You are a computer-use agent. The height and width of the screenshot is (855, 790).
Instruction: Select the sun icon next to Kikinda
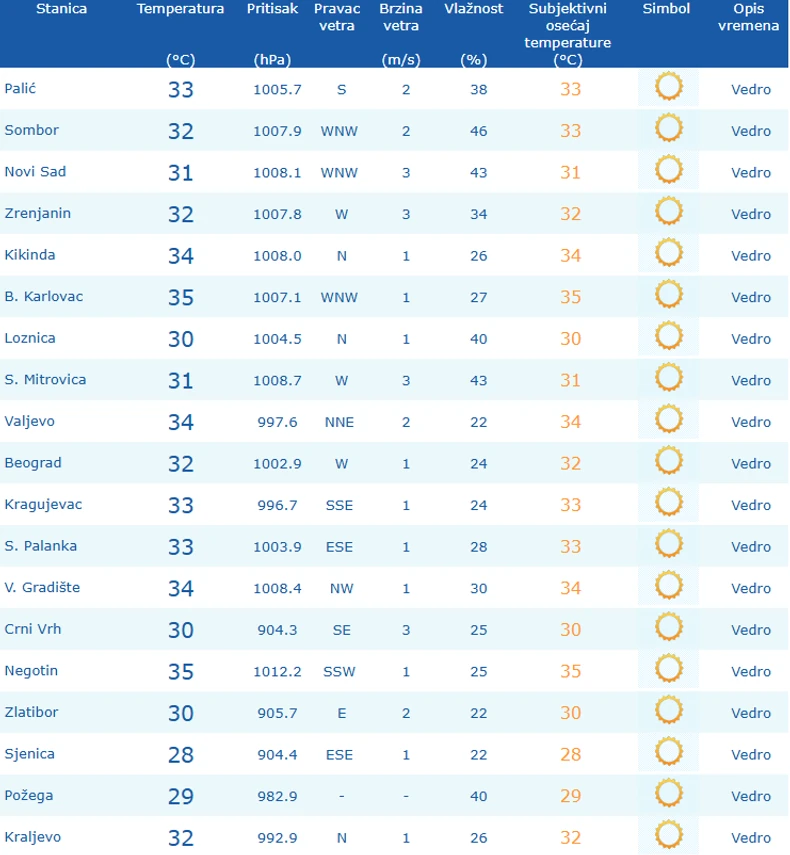pyautogui.click(x=668, y=254)
